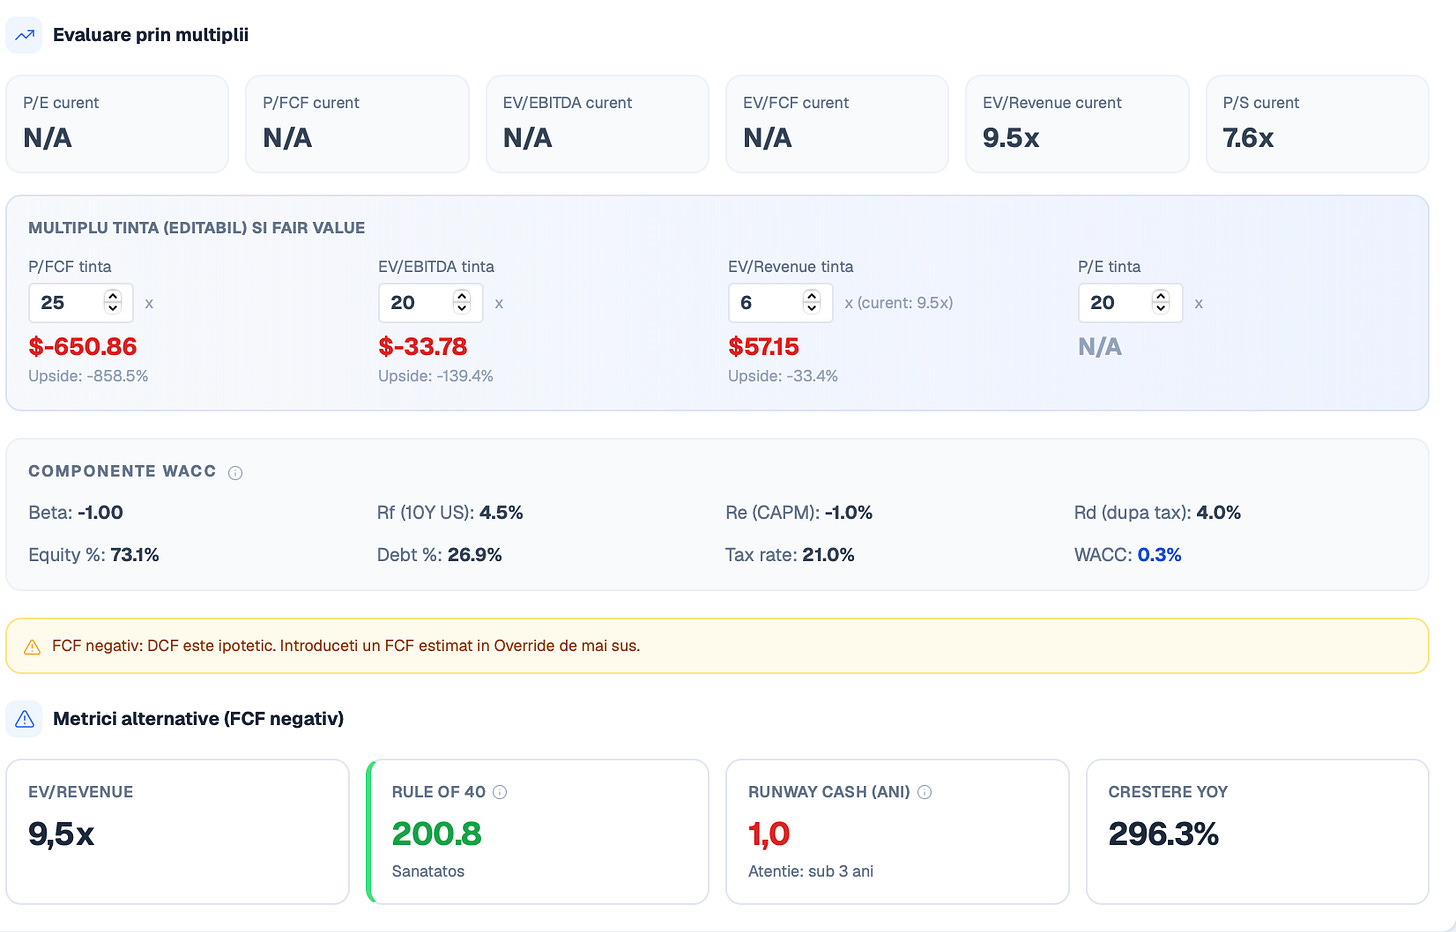Focus the EV/Revenue tinta input field
The width and height of the screenshot is (1456, 932).
(x=781, y=303)
